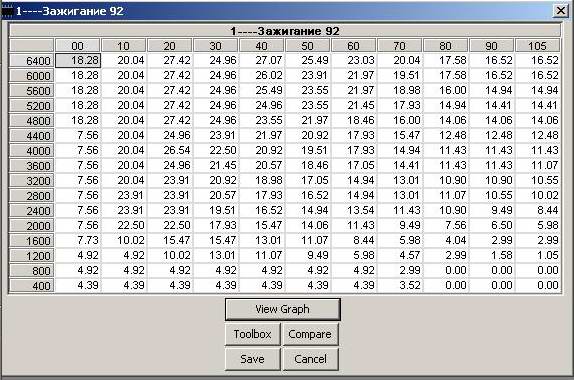Image resolution: width=574 pixels, height=380 pixels.
Task: Click the 2.99 cell in row 800
Action: coord(399,271)
